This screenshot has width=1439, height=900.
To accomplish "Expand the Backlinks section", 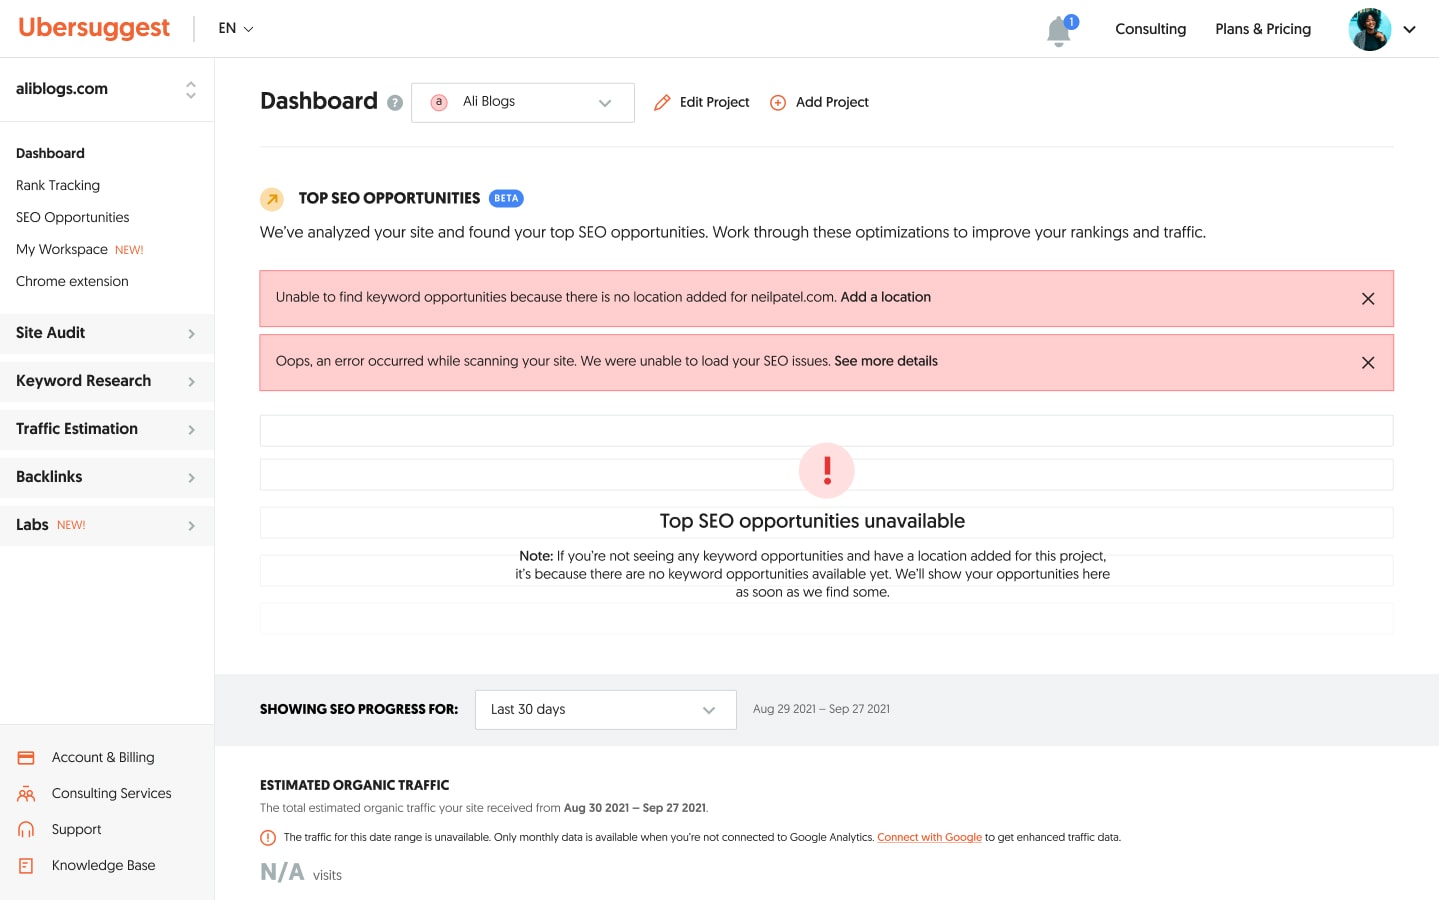I will pyautogui.click(x=107, y=477).
